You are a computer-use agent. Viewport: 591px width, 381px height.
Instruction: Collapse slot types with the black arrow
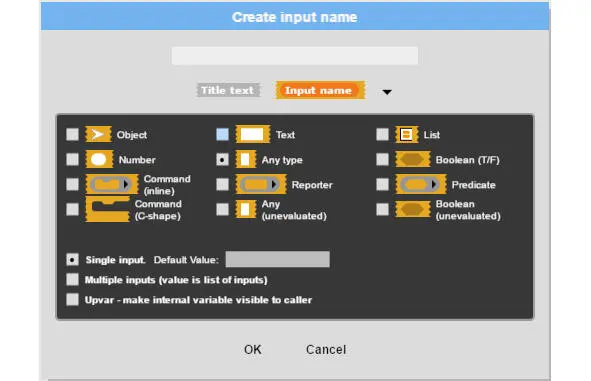pos(387,92)
